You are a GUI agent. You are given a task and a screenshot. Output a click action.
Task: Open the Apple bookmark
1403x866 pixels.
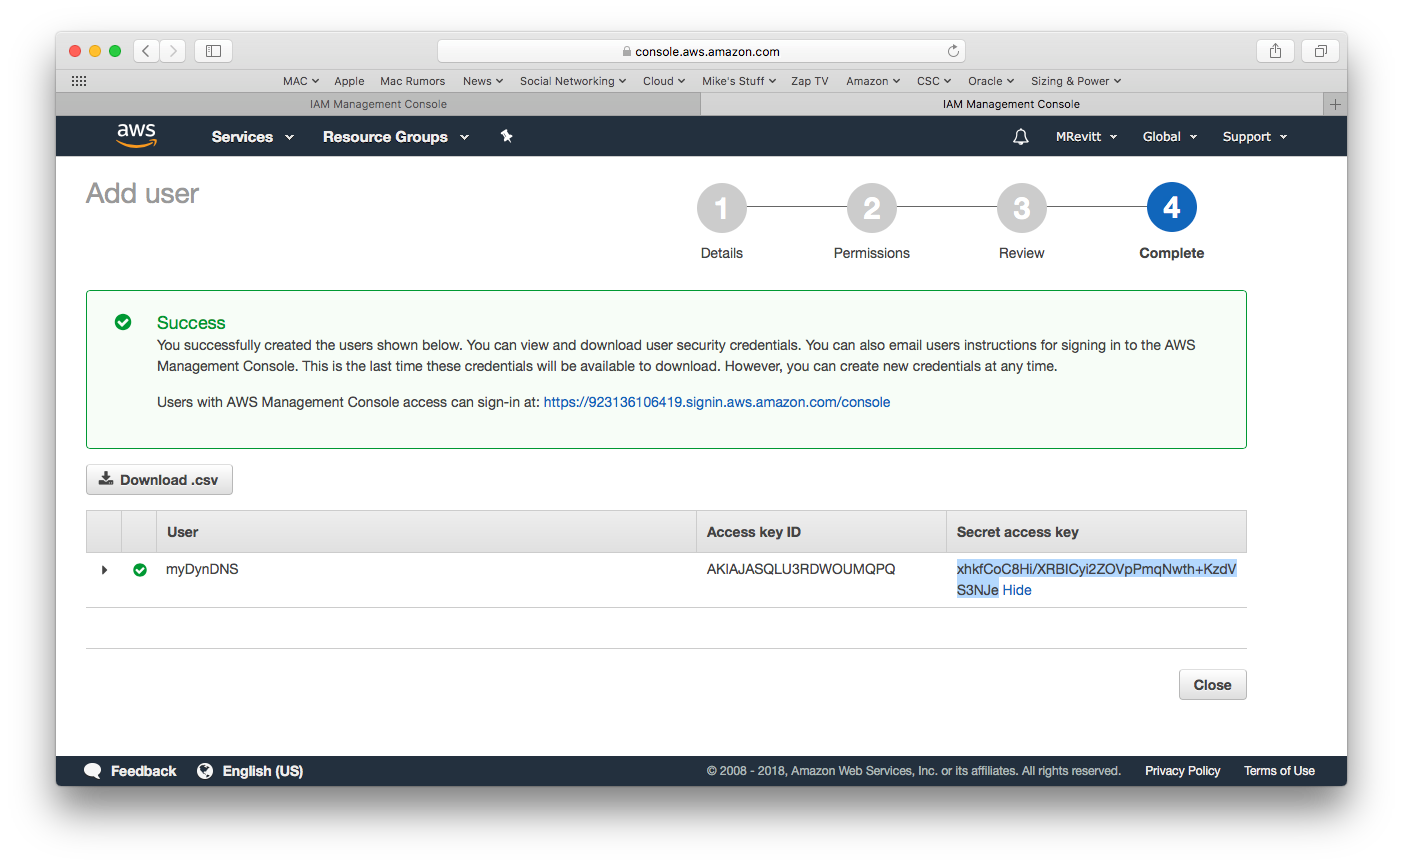coord(349,81)
